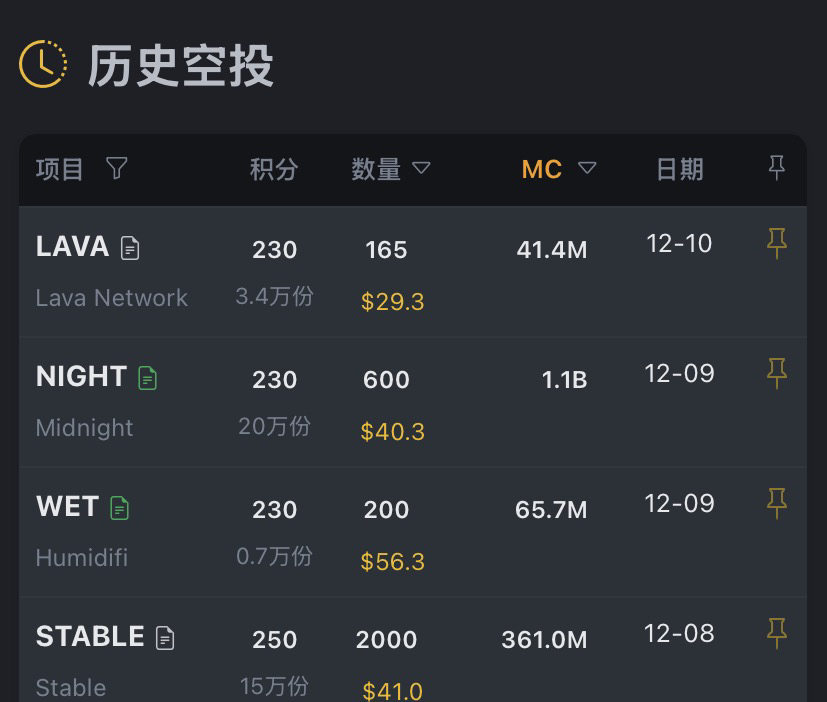Open the NIGHT project name
827x702 pixels.
click(81, 376)
